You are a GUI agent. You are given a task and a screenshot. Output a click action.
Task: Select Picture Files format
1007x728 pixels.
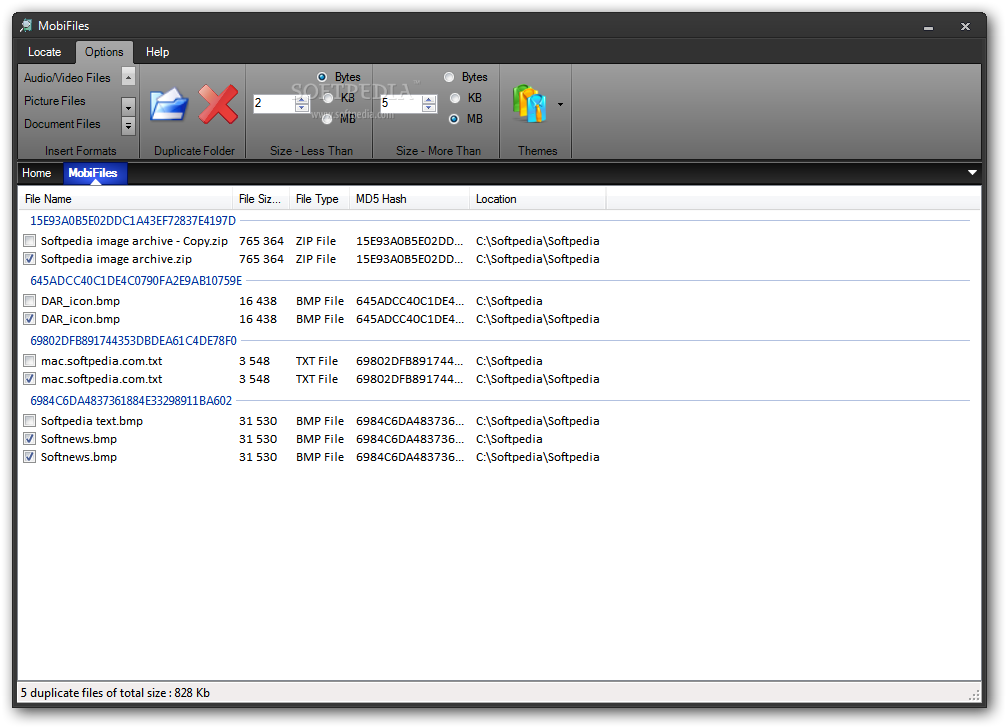pyautogui.click(x=55, y=101)
